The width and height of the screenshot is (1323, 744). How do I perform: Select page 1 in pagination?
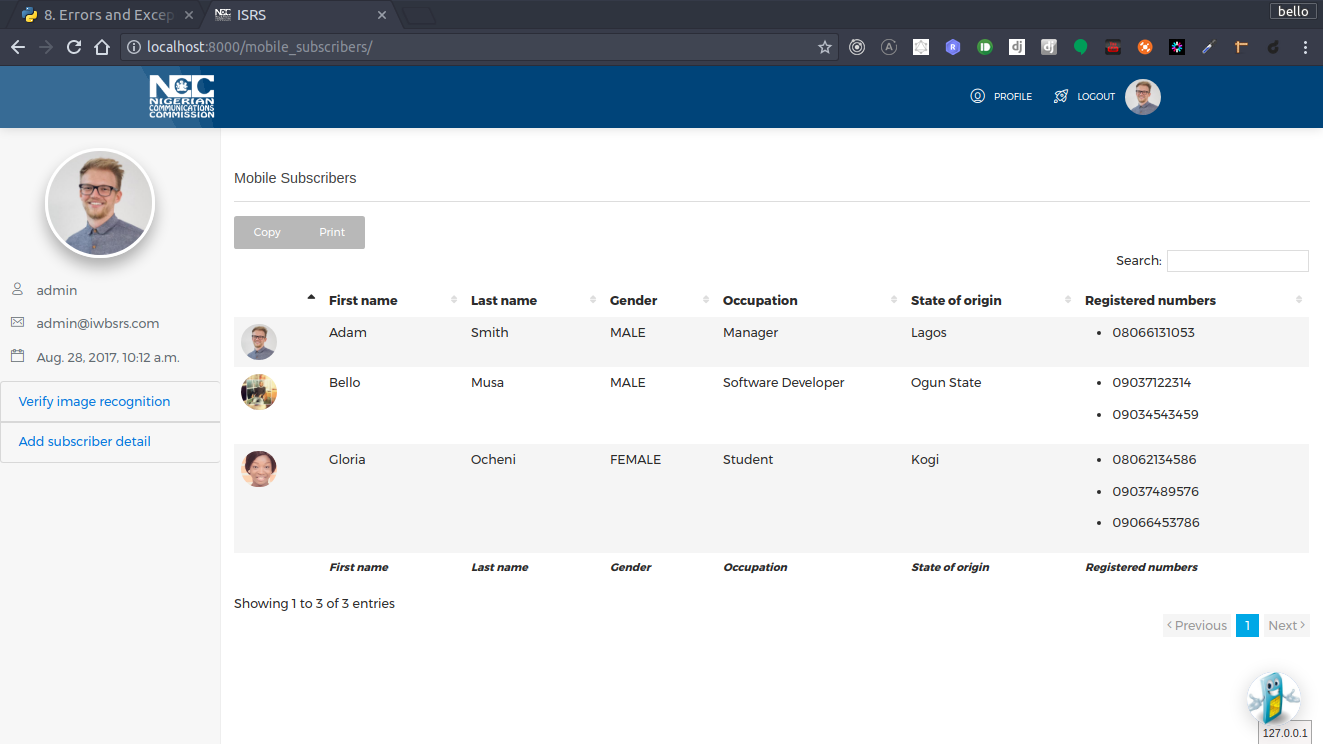[x=1247, y=625]
